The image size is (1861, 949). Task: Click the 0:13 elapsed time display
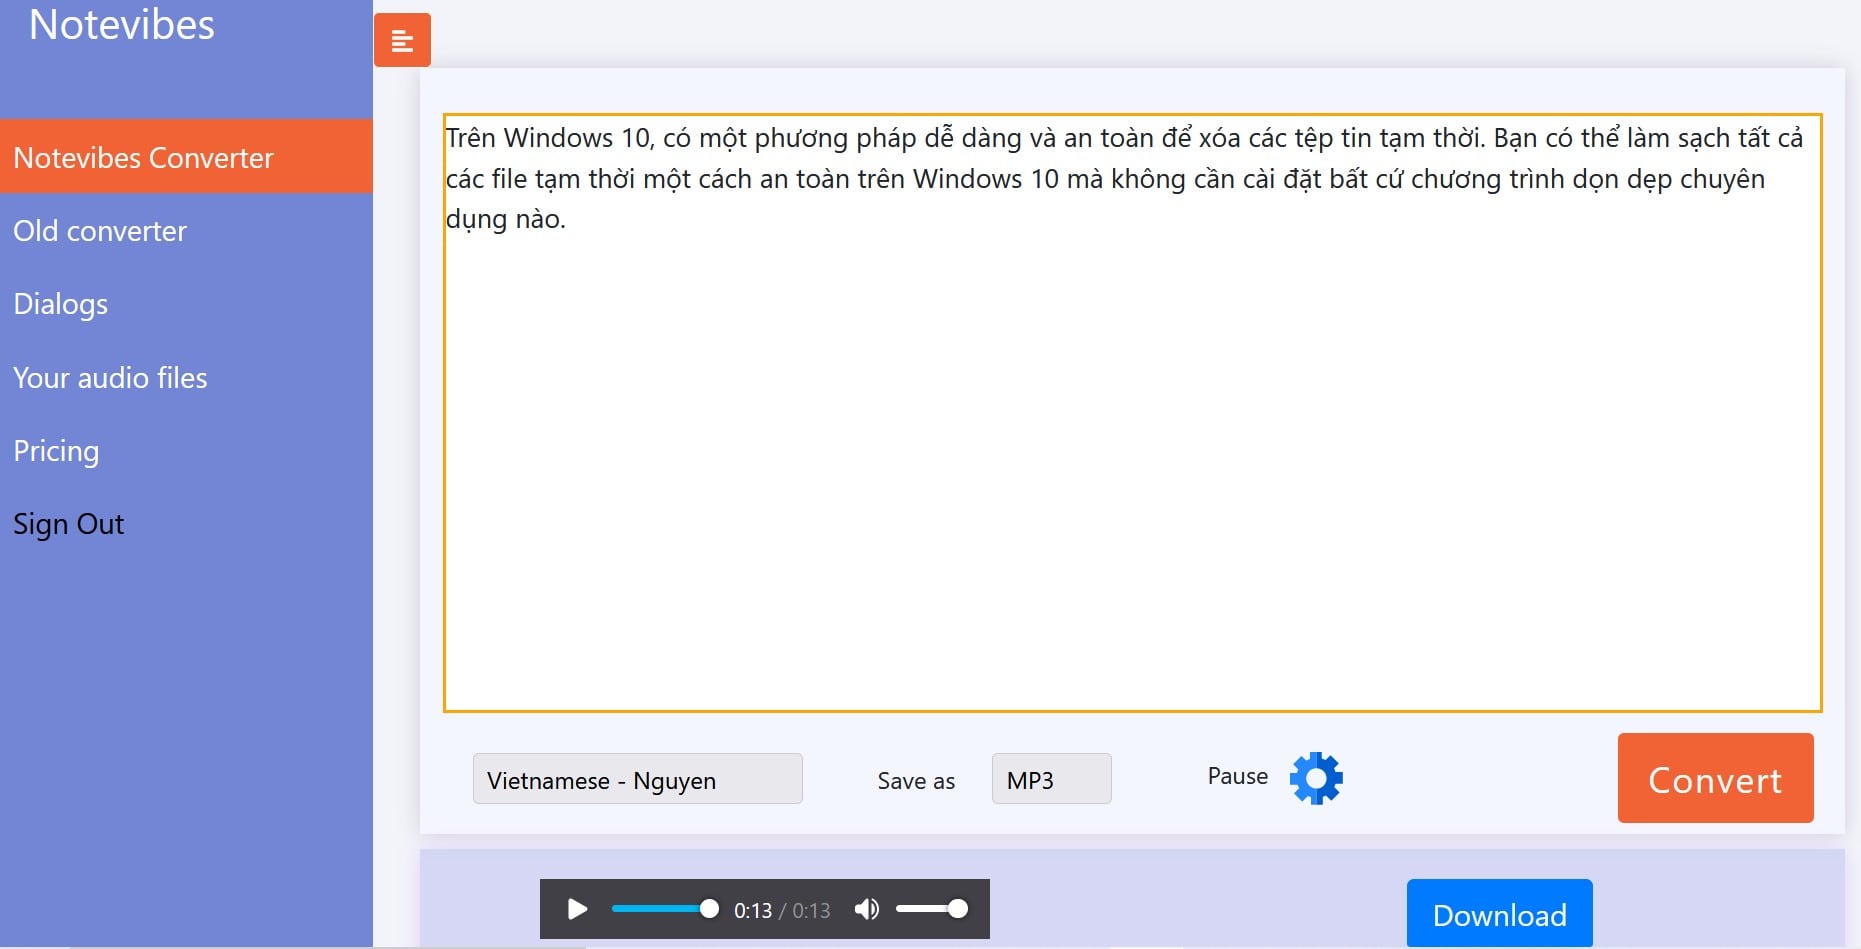752,910
